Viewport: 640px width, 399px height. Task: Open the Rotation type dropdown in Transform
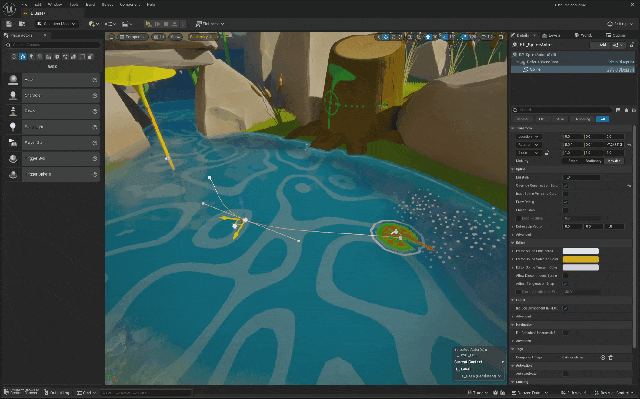pyautogui.click(x=529, y=145)
